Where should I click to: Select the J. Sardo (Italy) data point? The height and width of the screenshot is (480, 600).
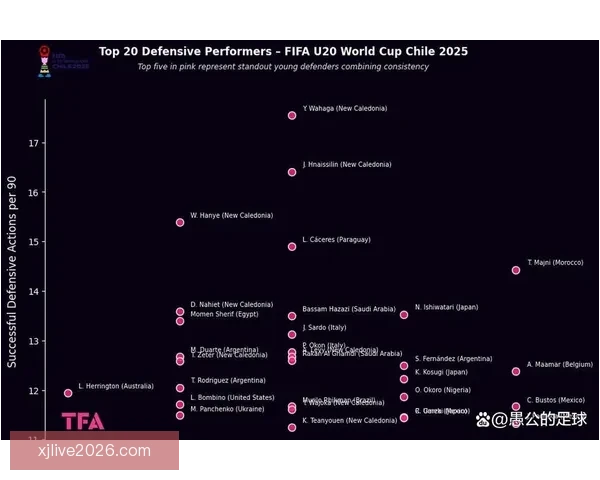pyautogui.click(x=292, y=334)
